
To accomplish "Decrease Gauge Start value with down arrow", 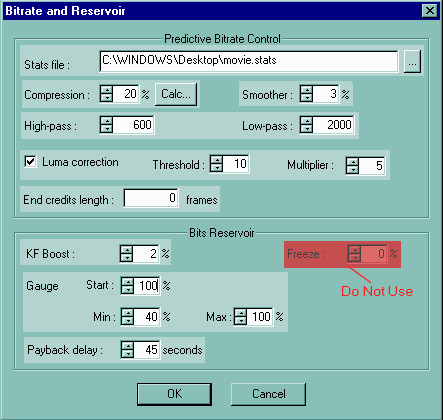I will (x=127, y=290).
